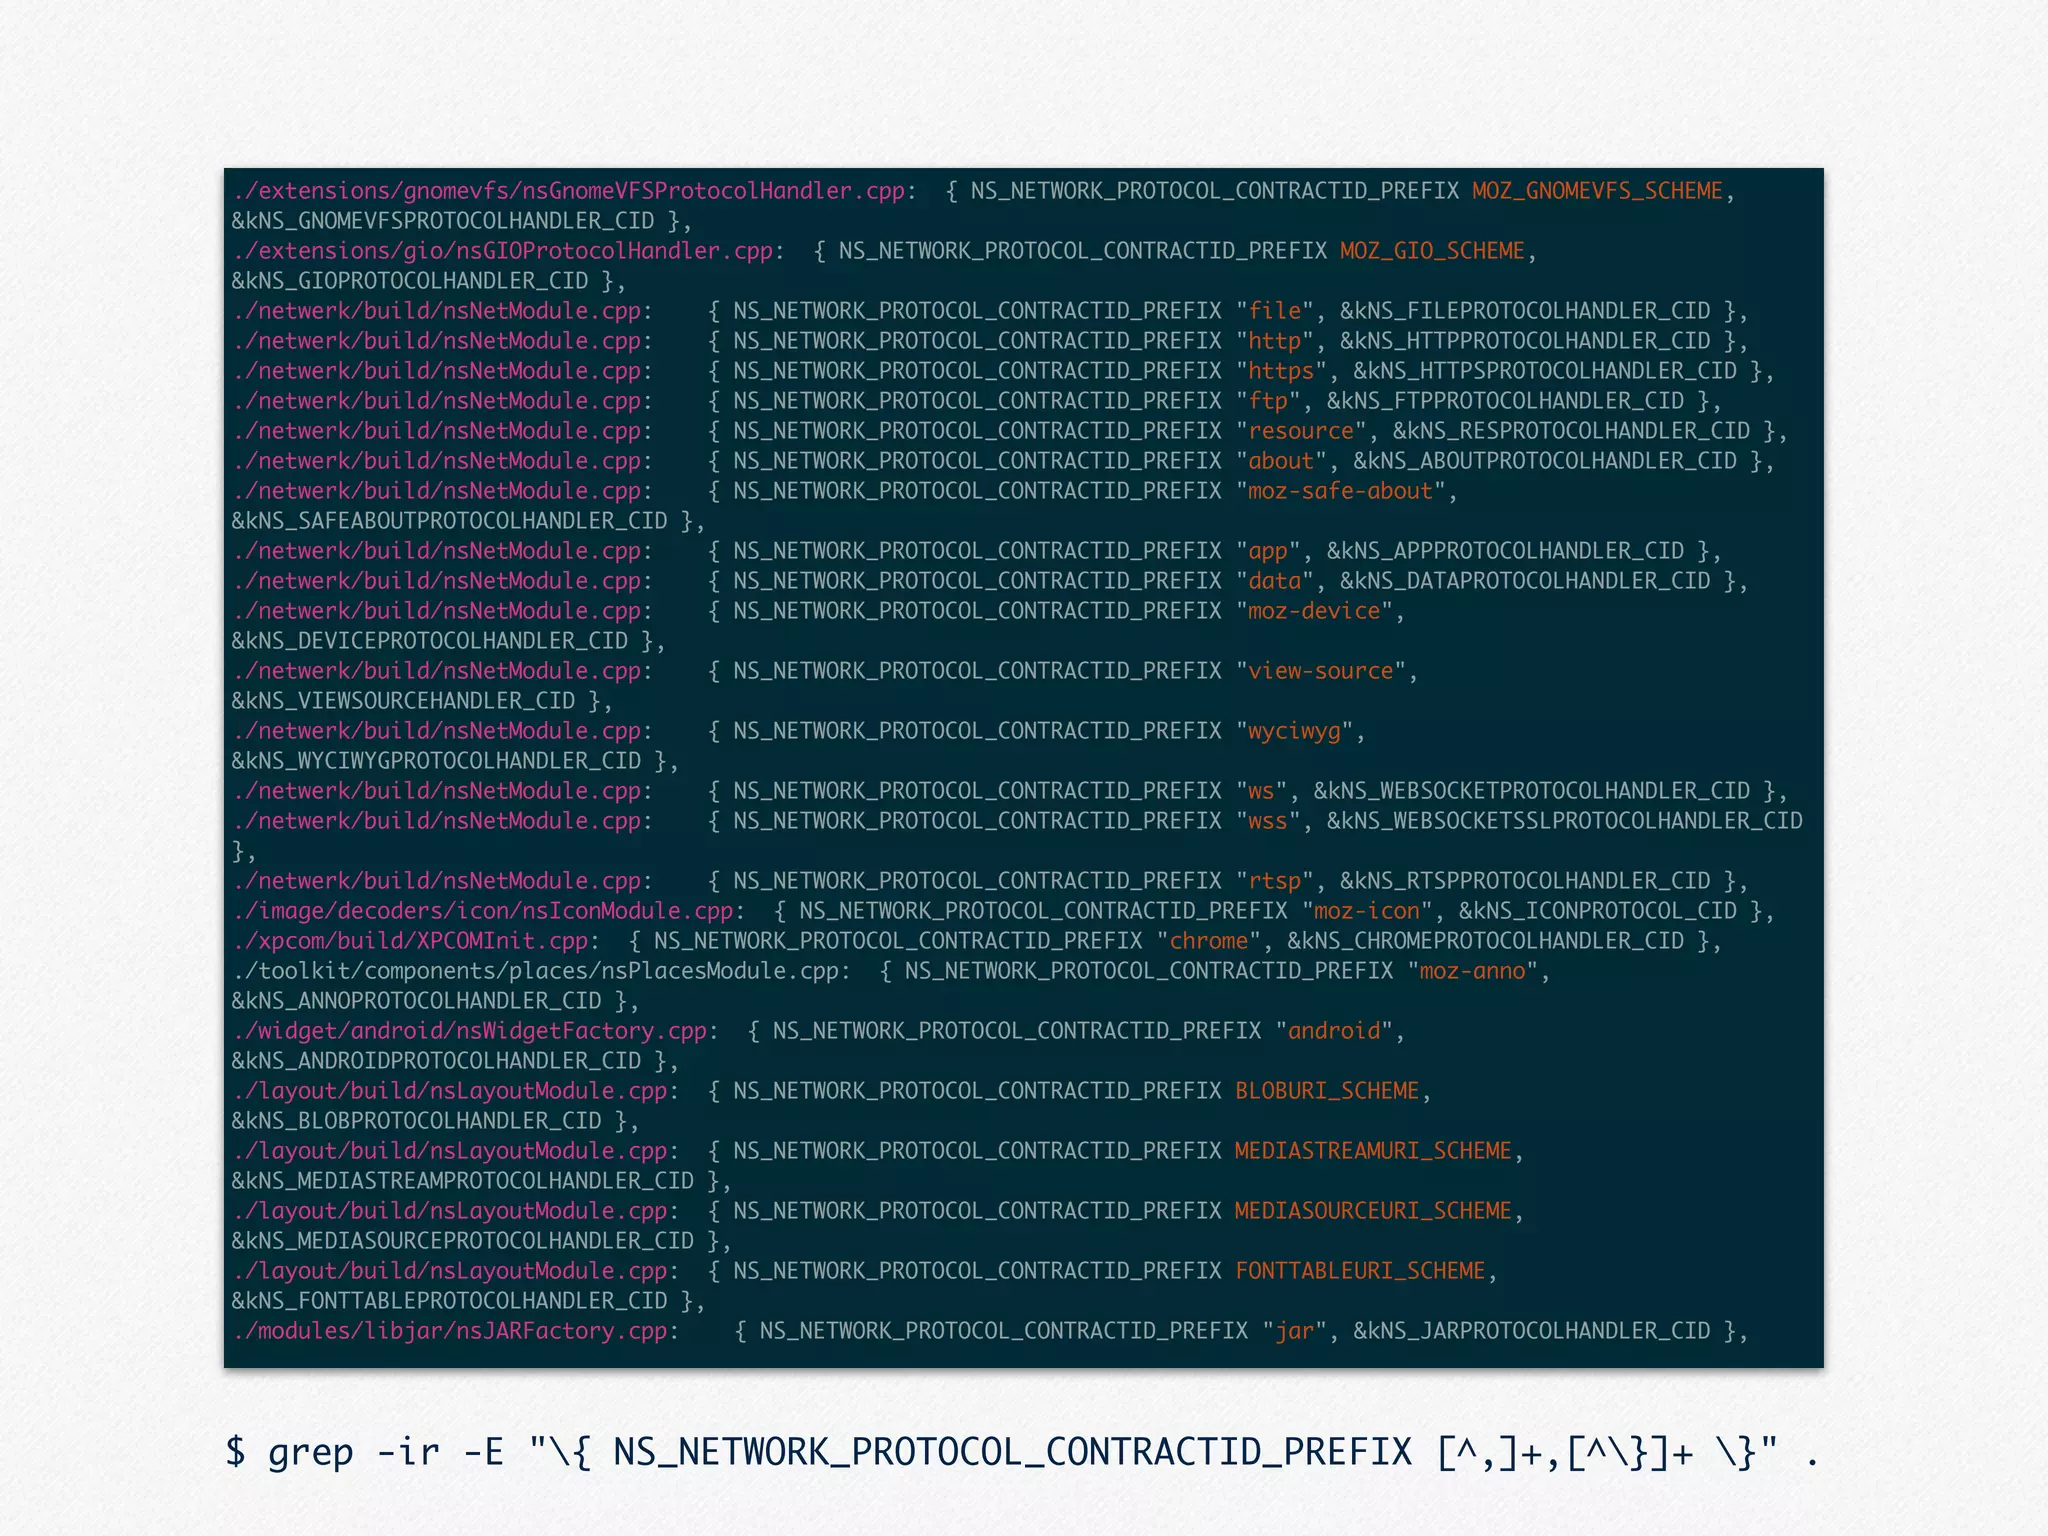Click &kNS_DATAPROTOCOLHANDLER_CID text

click(x=1525, y=581)
